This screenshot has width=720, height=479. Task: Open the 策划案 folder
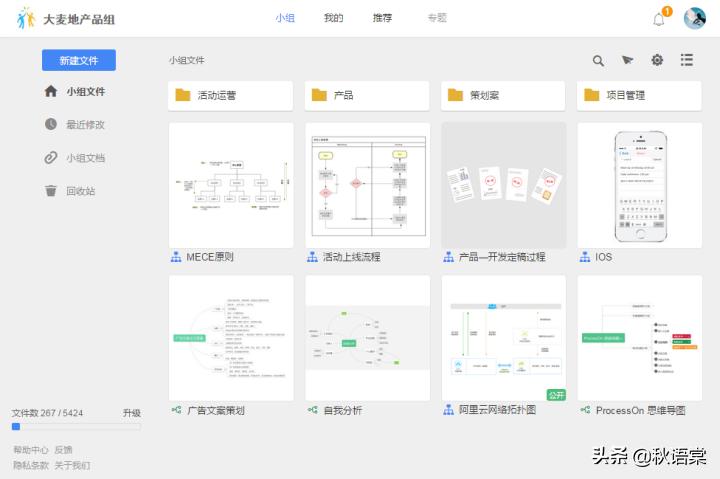coord(503,96)
